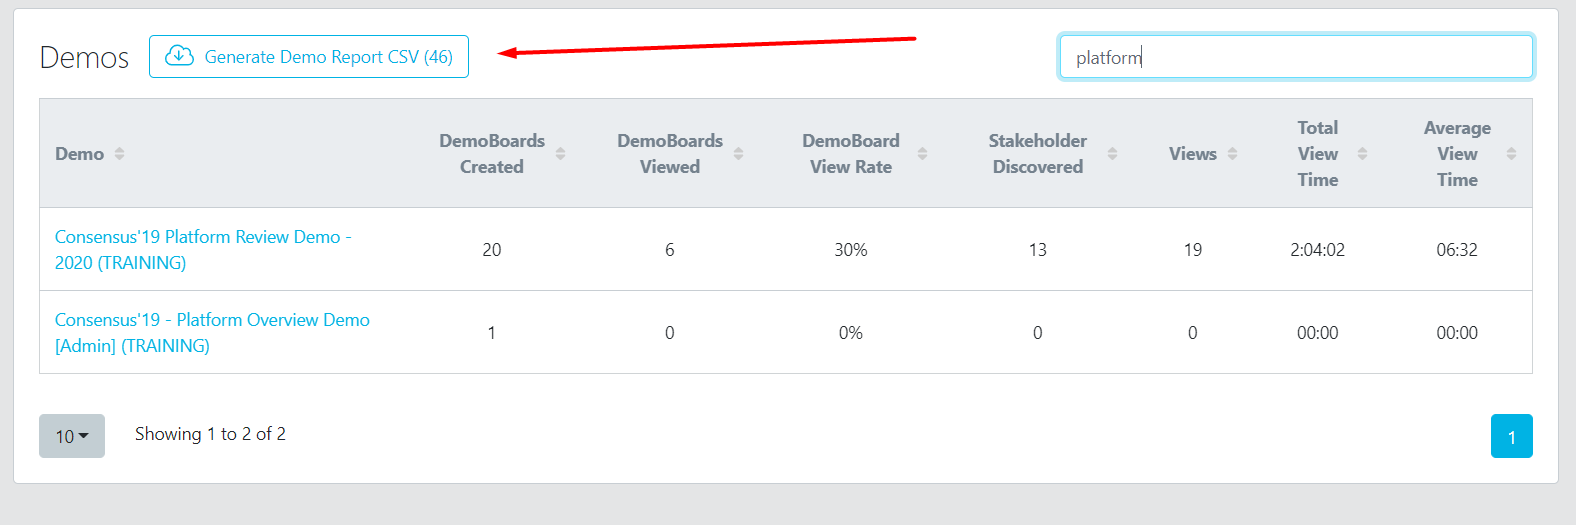Sort by Views column arrows

pos(1232,153)
